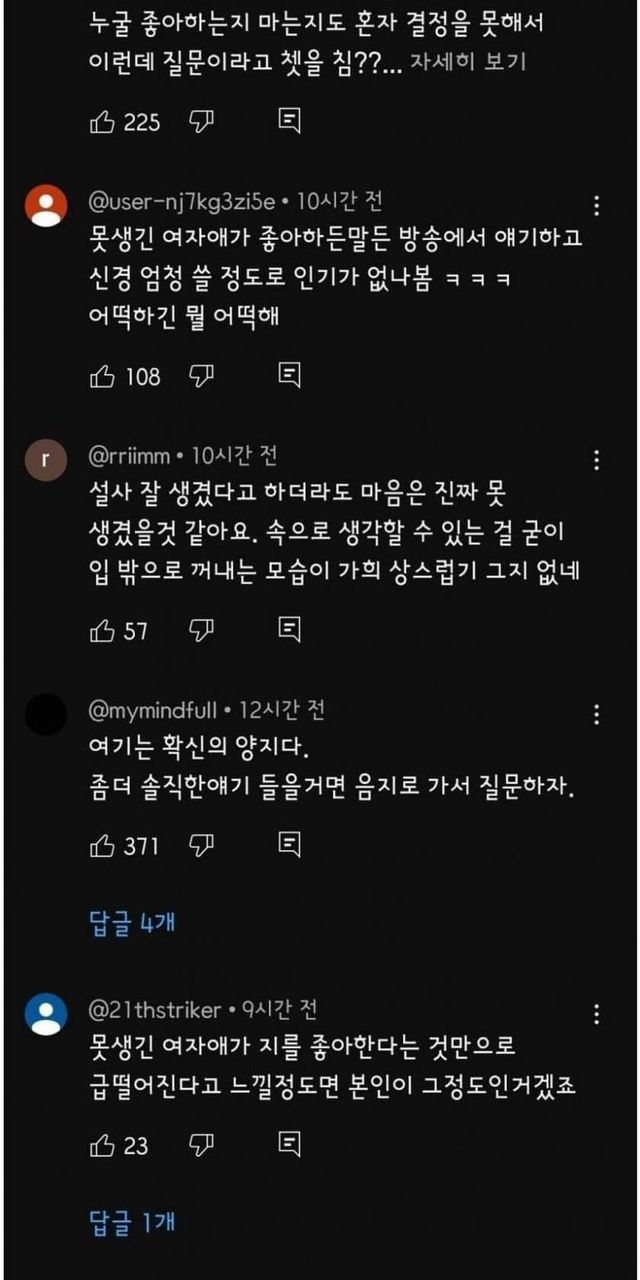Reply to @user-nj7kg3zi5e comment
The height and width of the screenshot is (1280, 640).
click(289, 377)
